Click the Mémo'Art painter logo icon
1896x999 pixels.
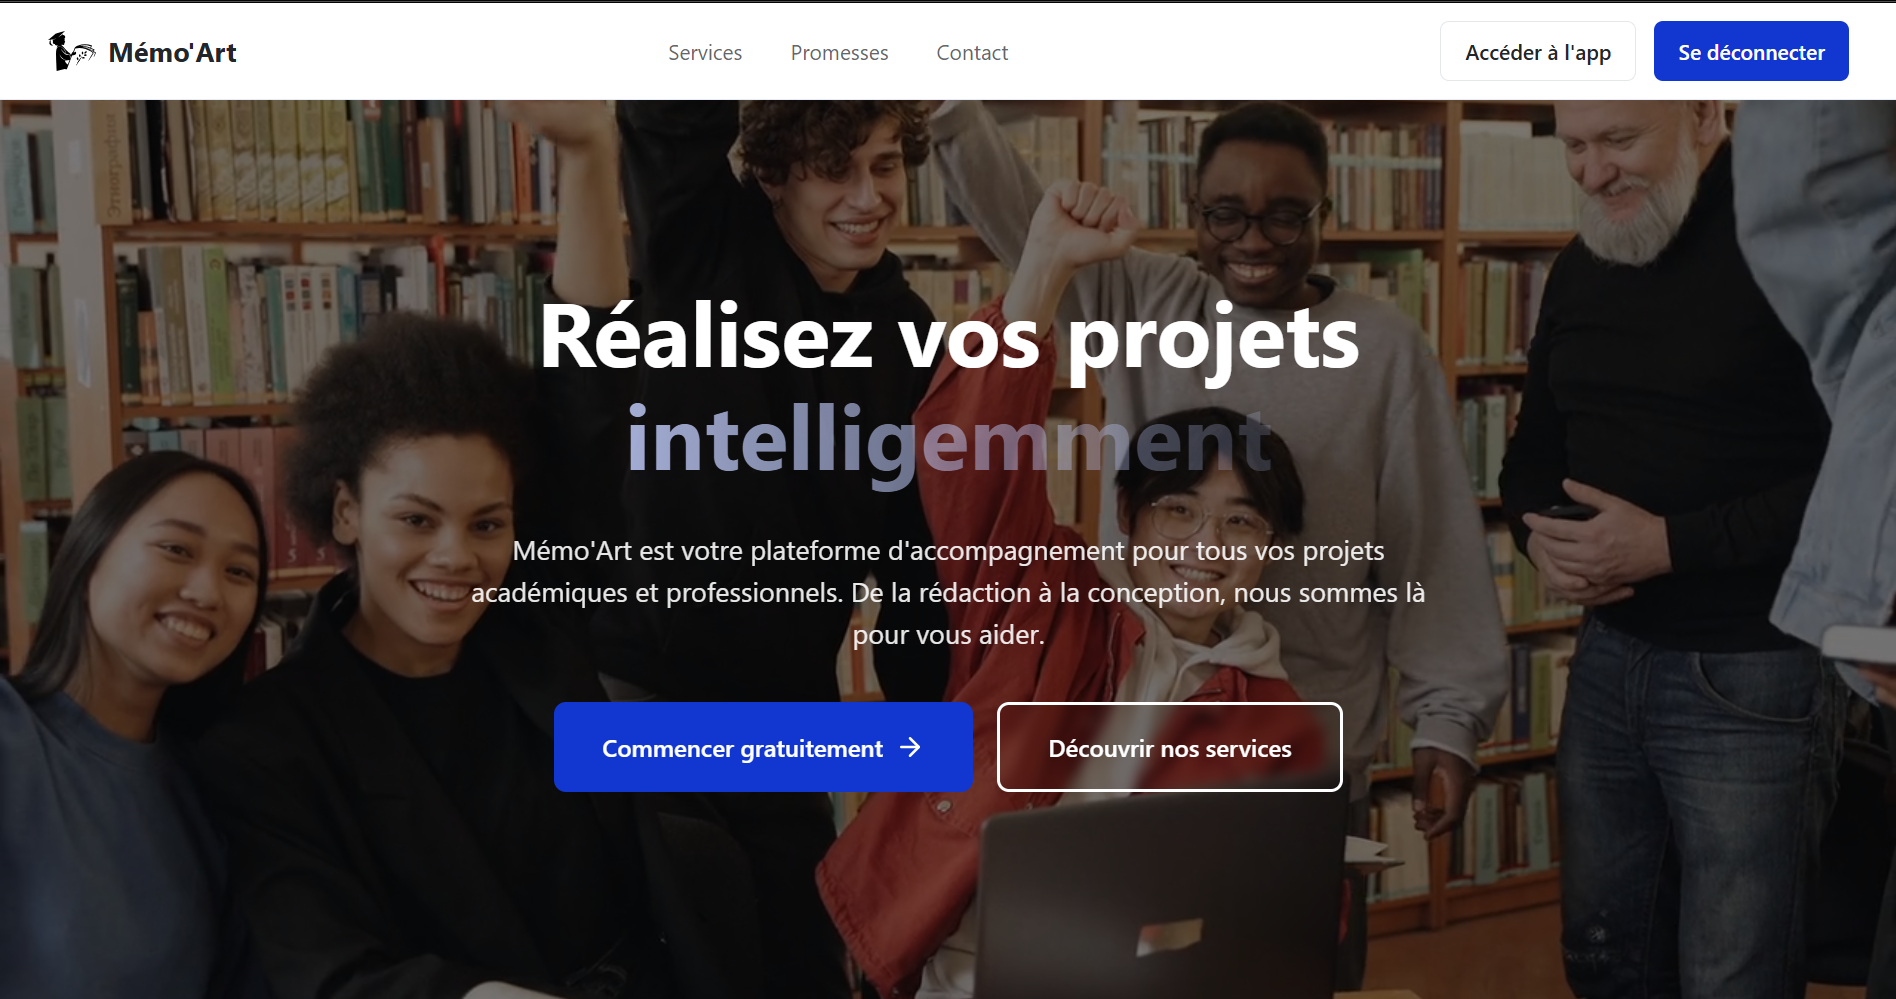click(x=72, y=51)
